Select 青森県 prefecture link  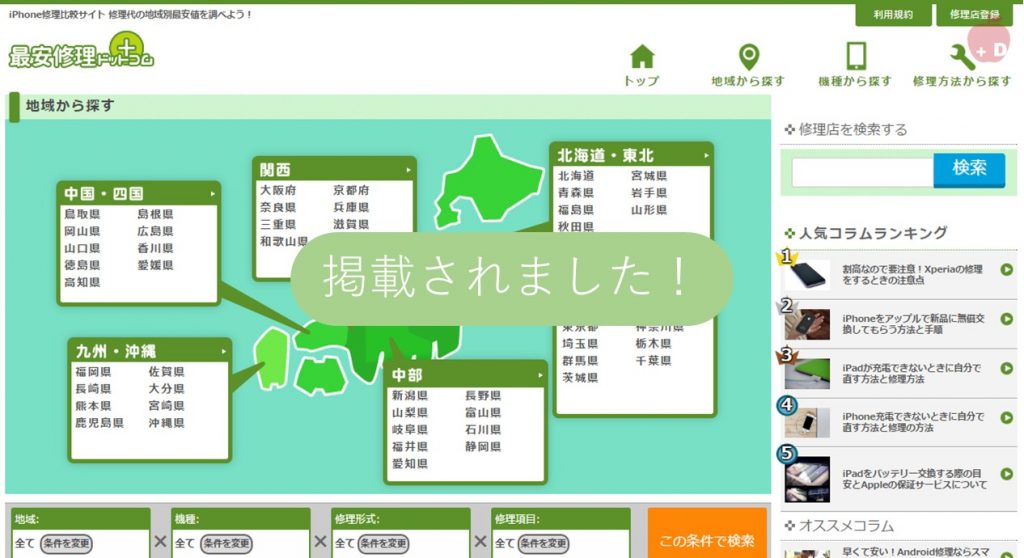[576, 193]
